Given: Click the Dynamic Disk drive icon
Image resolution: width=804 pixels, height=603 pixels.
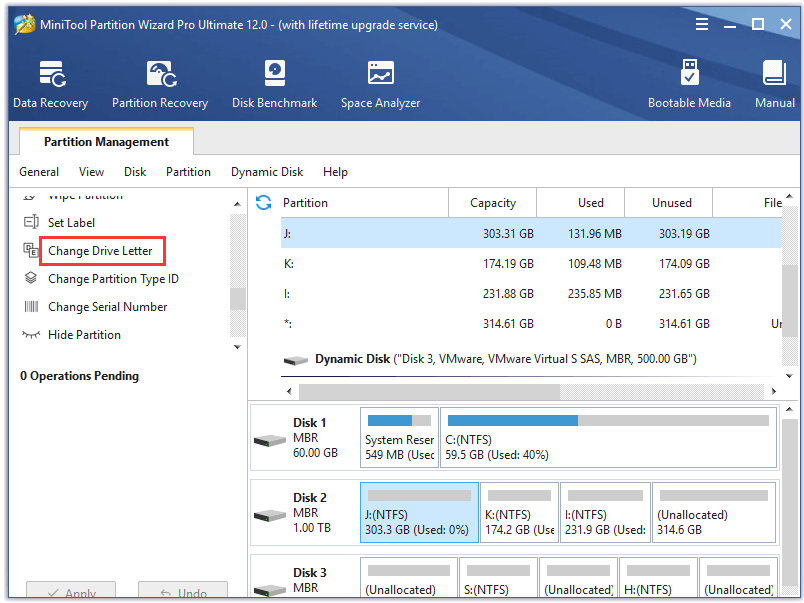Looking at the screenshot, I should pos(296,360).
